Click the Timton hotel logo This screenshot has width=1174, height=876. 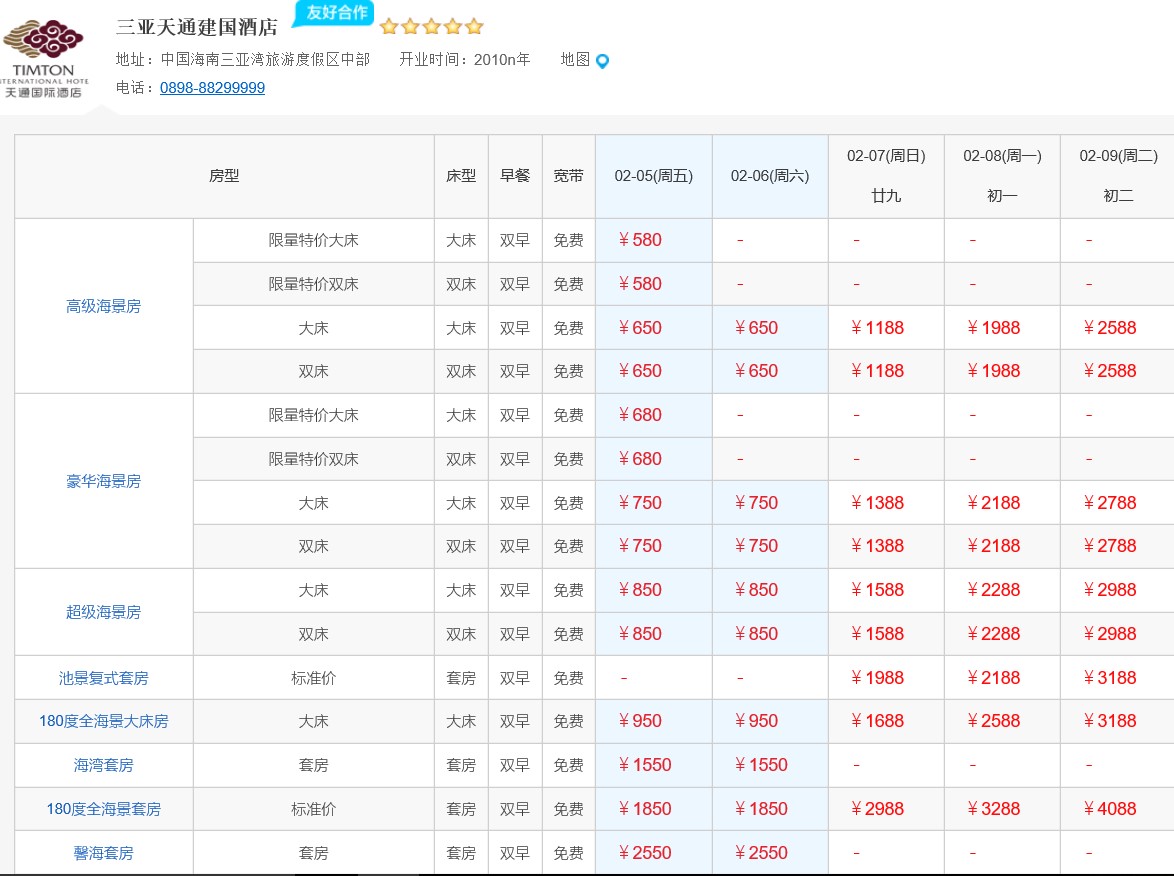(x=44, y=58)
